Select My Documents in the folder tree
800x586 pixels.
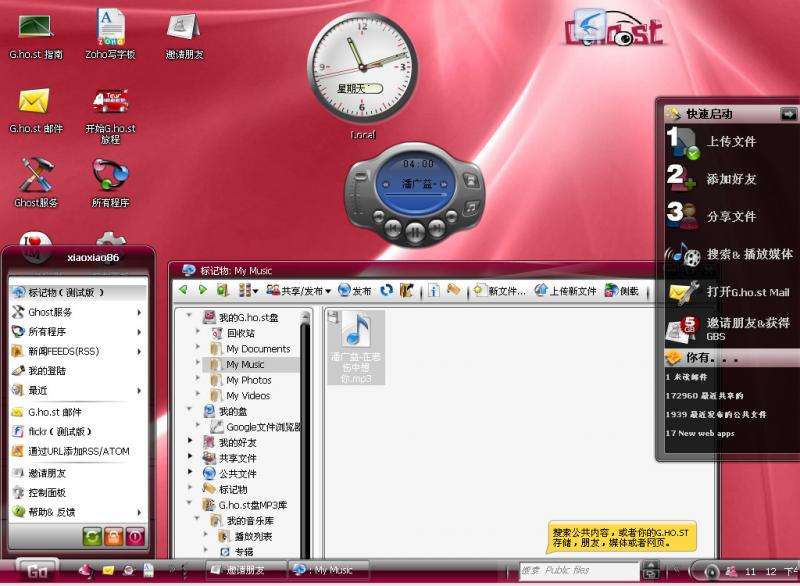(x=251, y=349)
